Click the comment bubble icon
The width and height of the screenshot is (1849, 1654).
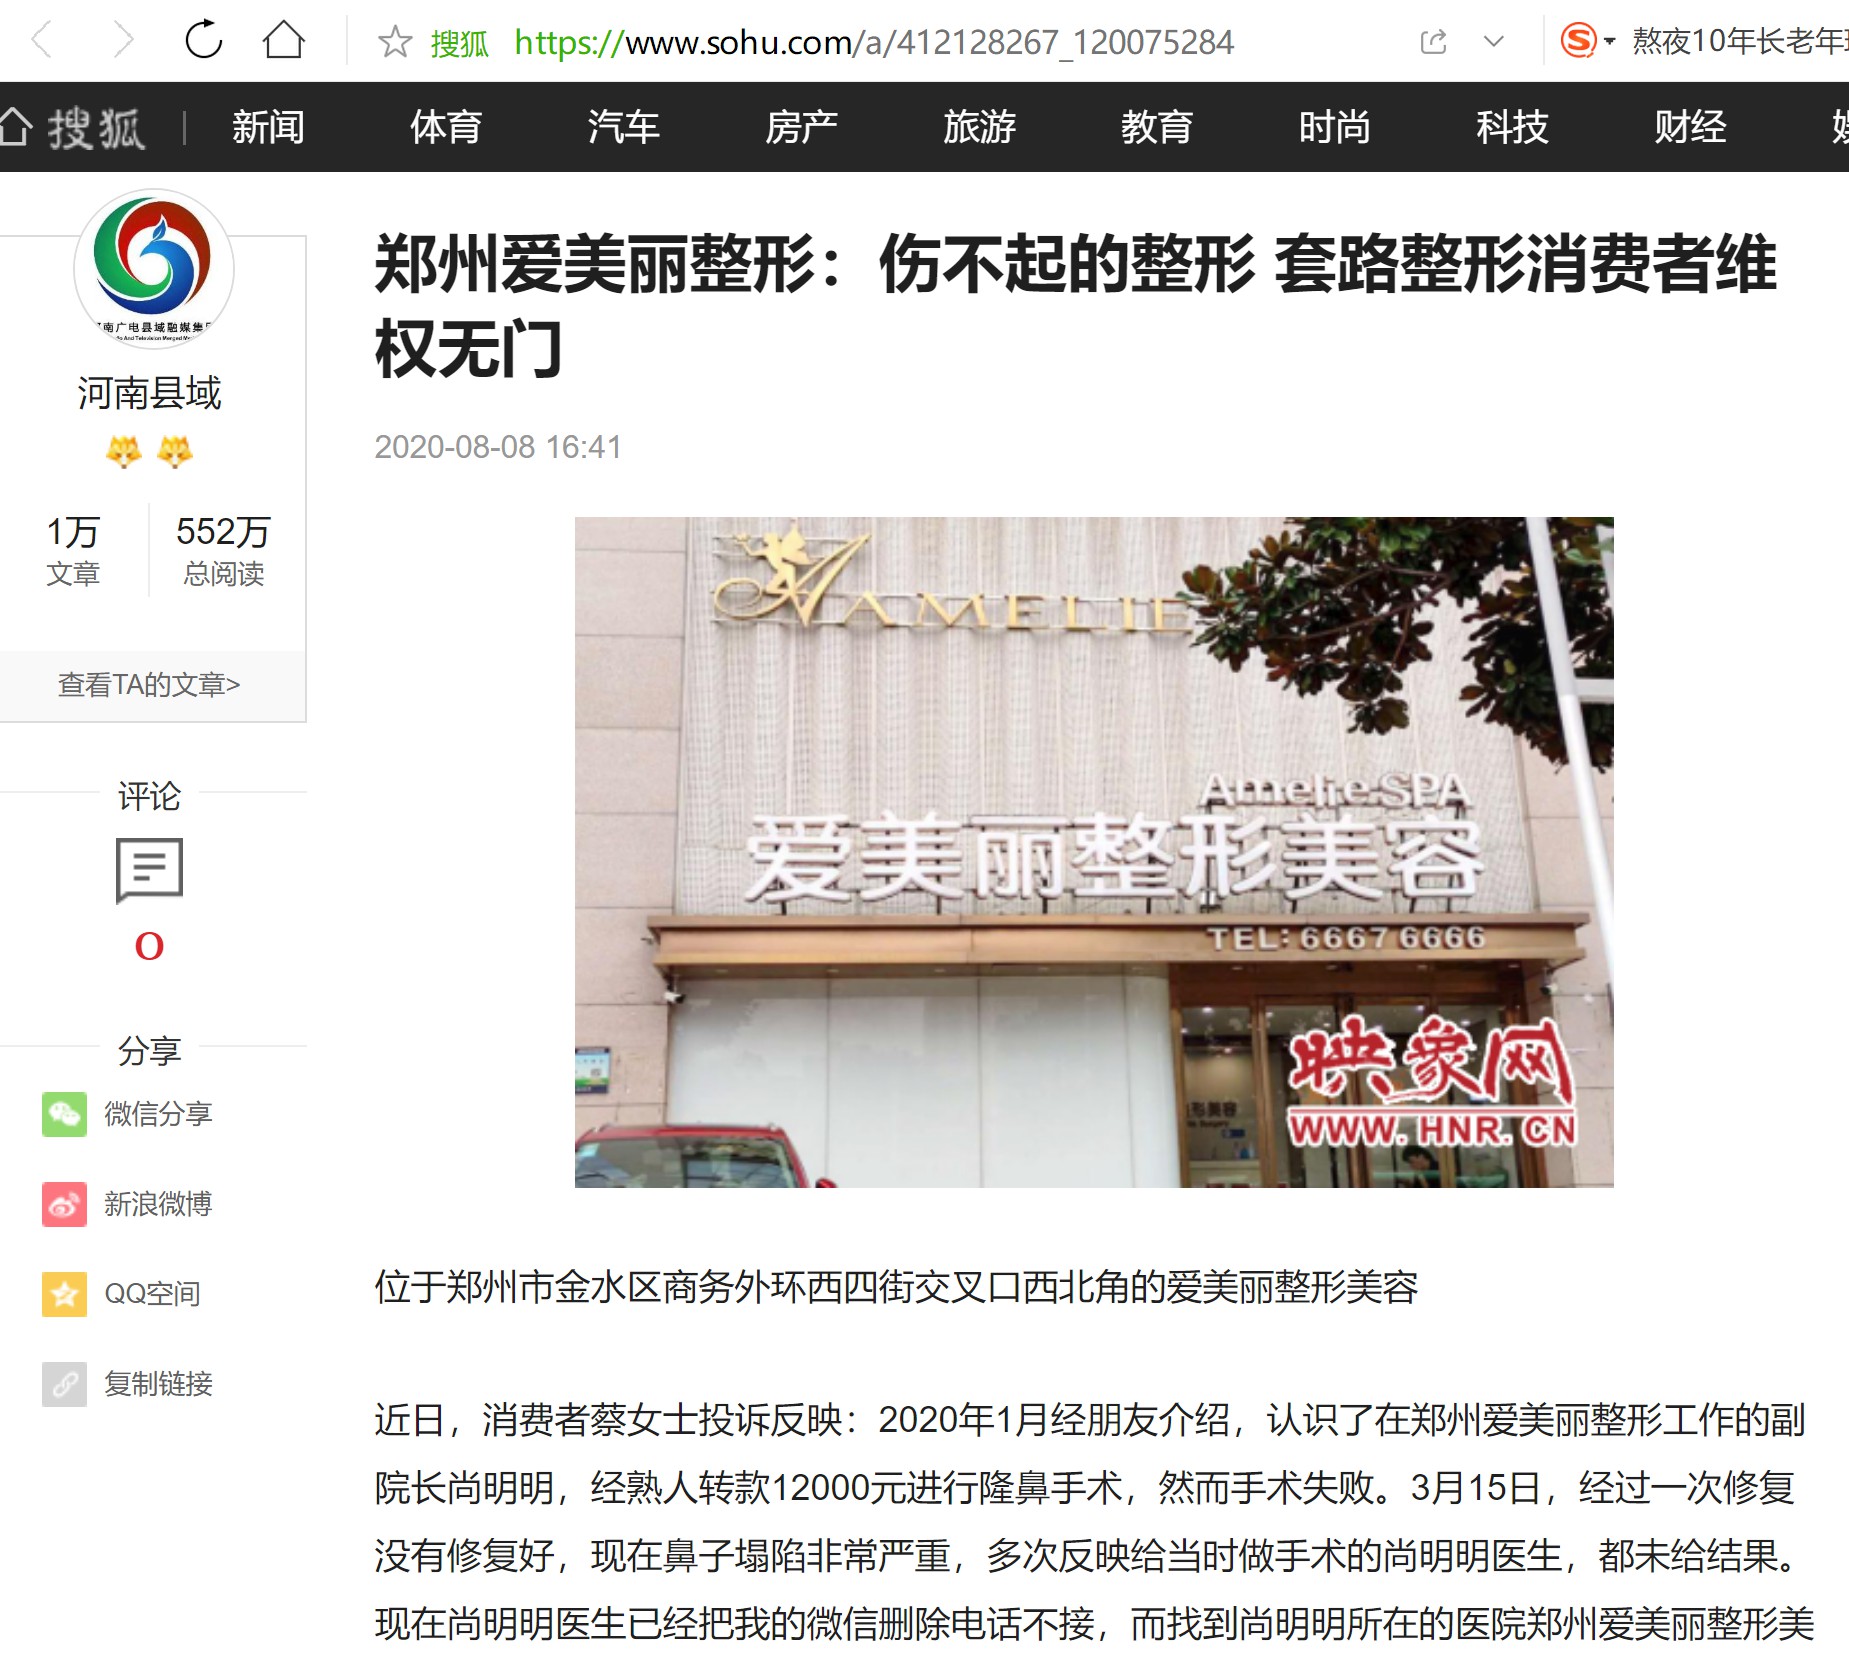coord(149,870)
